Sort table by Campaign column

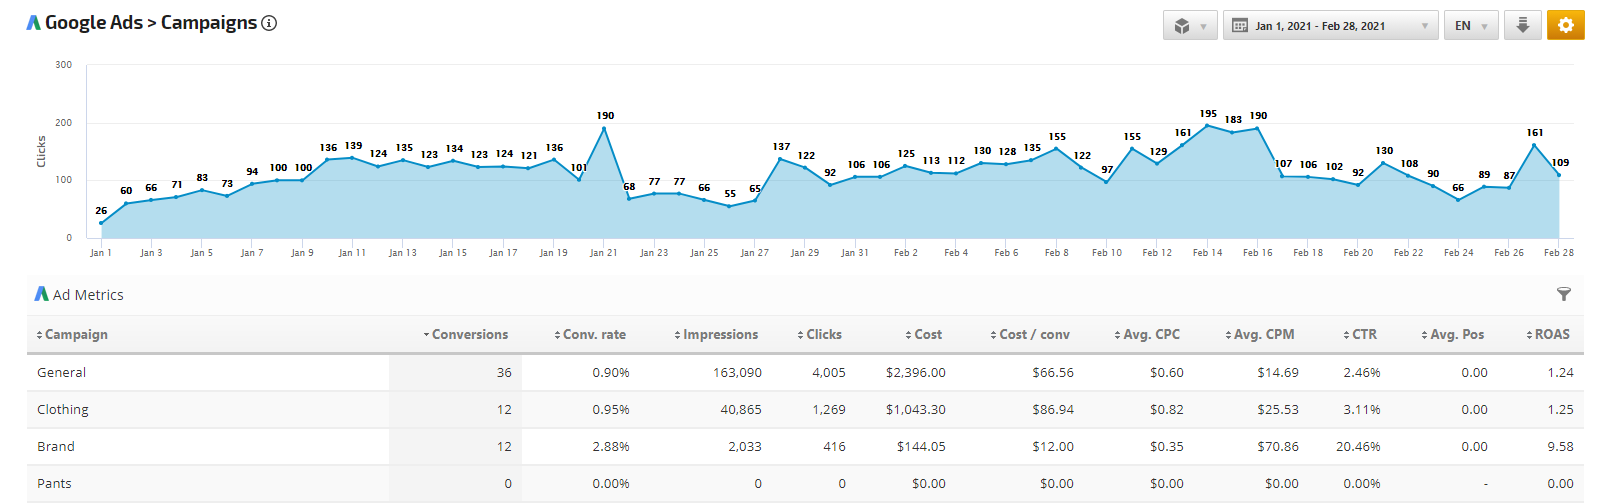tap(72, 335)
